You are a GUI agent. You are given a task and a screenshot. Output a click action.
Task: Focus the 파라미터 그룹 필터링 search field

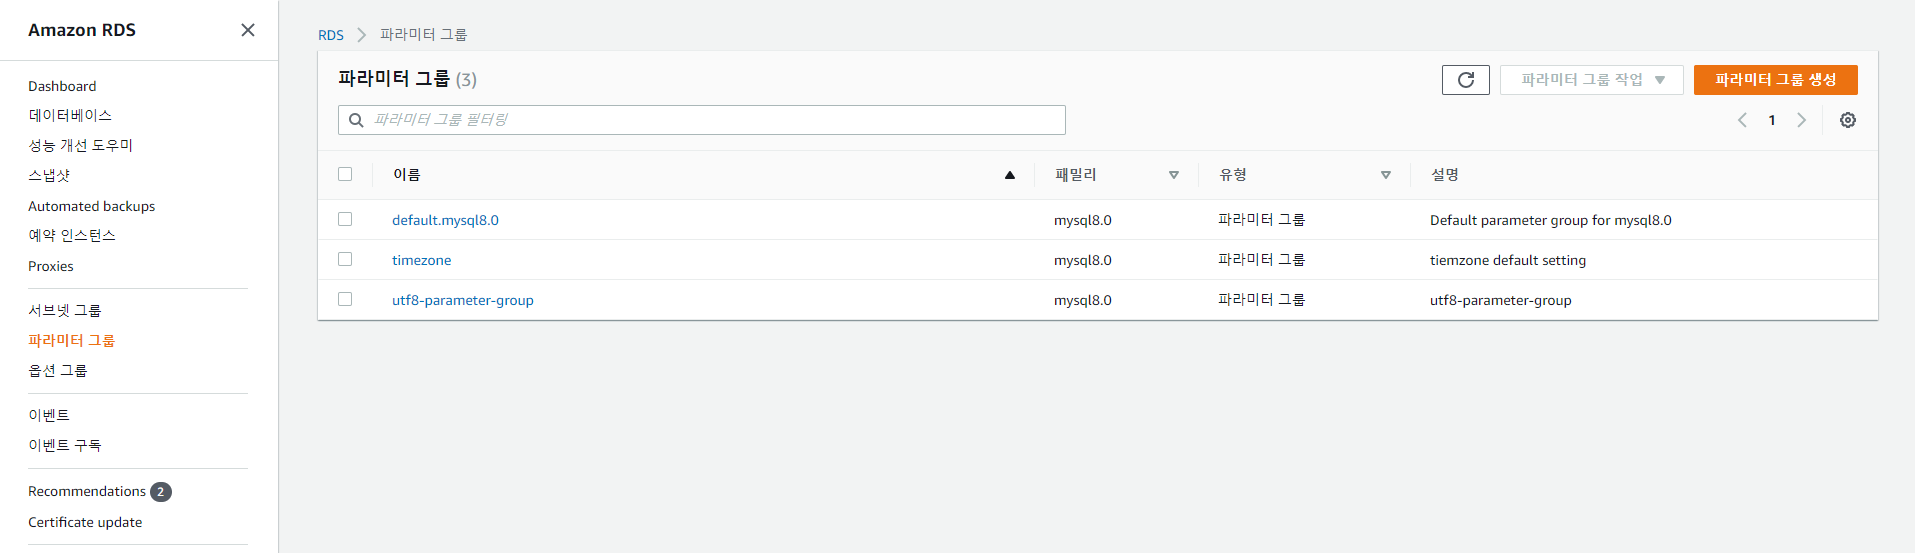click(702, 120)
